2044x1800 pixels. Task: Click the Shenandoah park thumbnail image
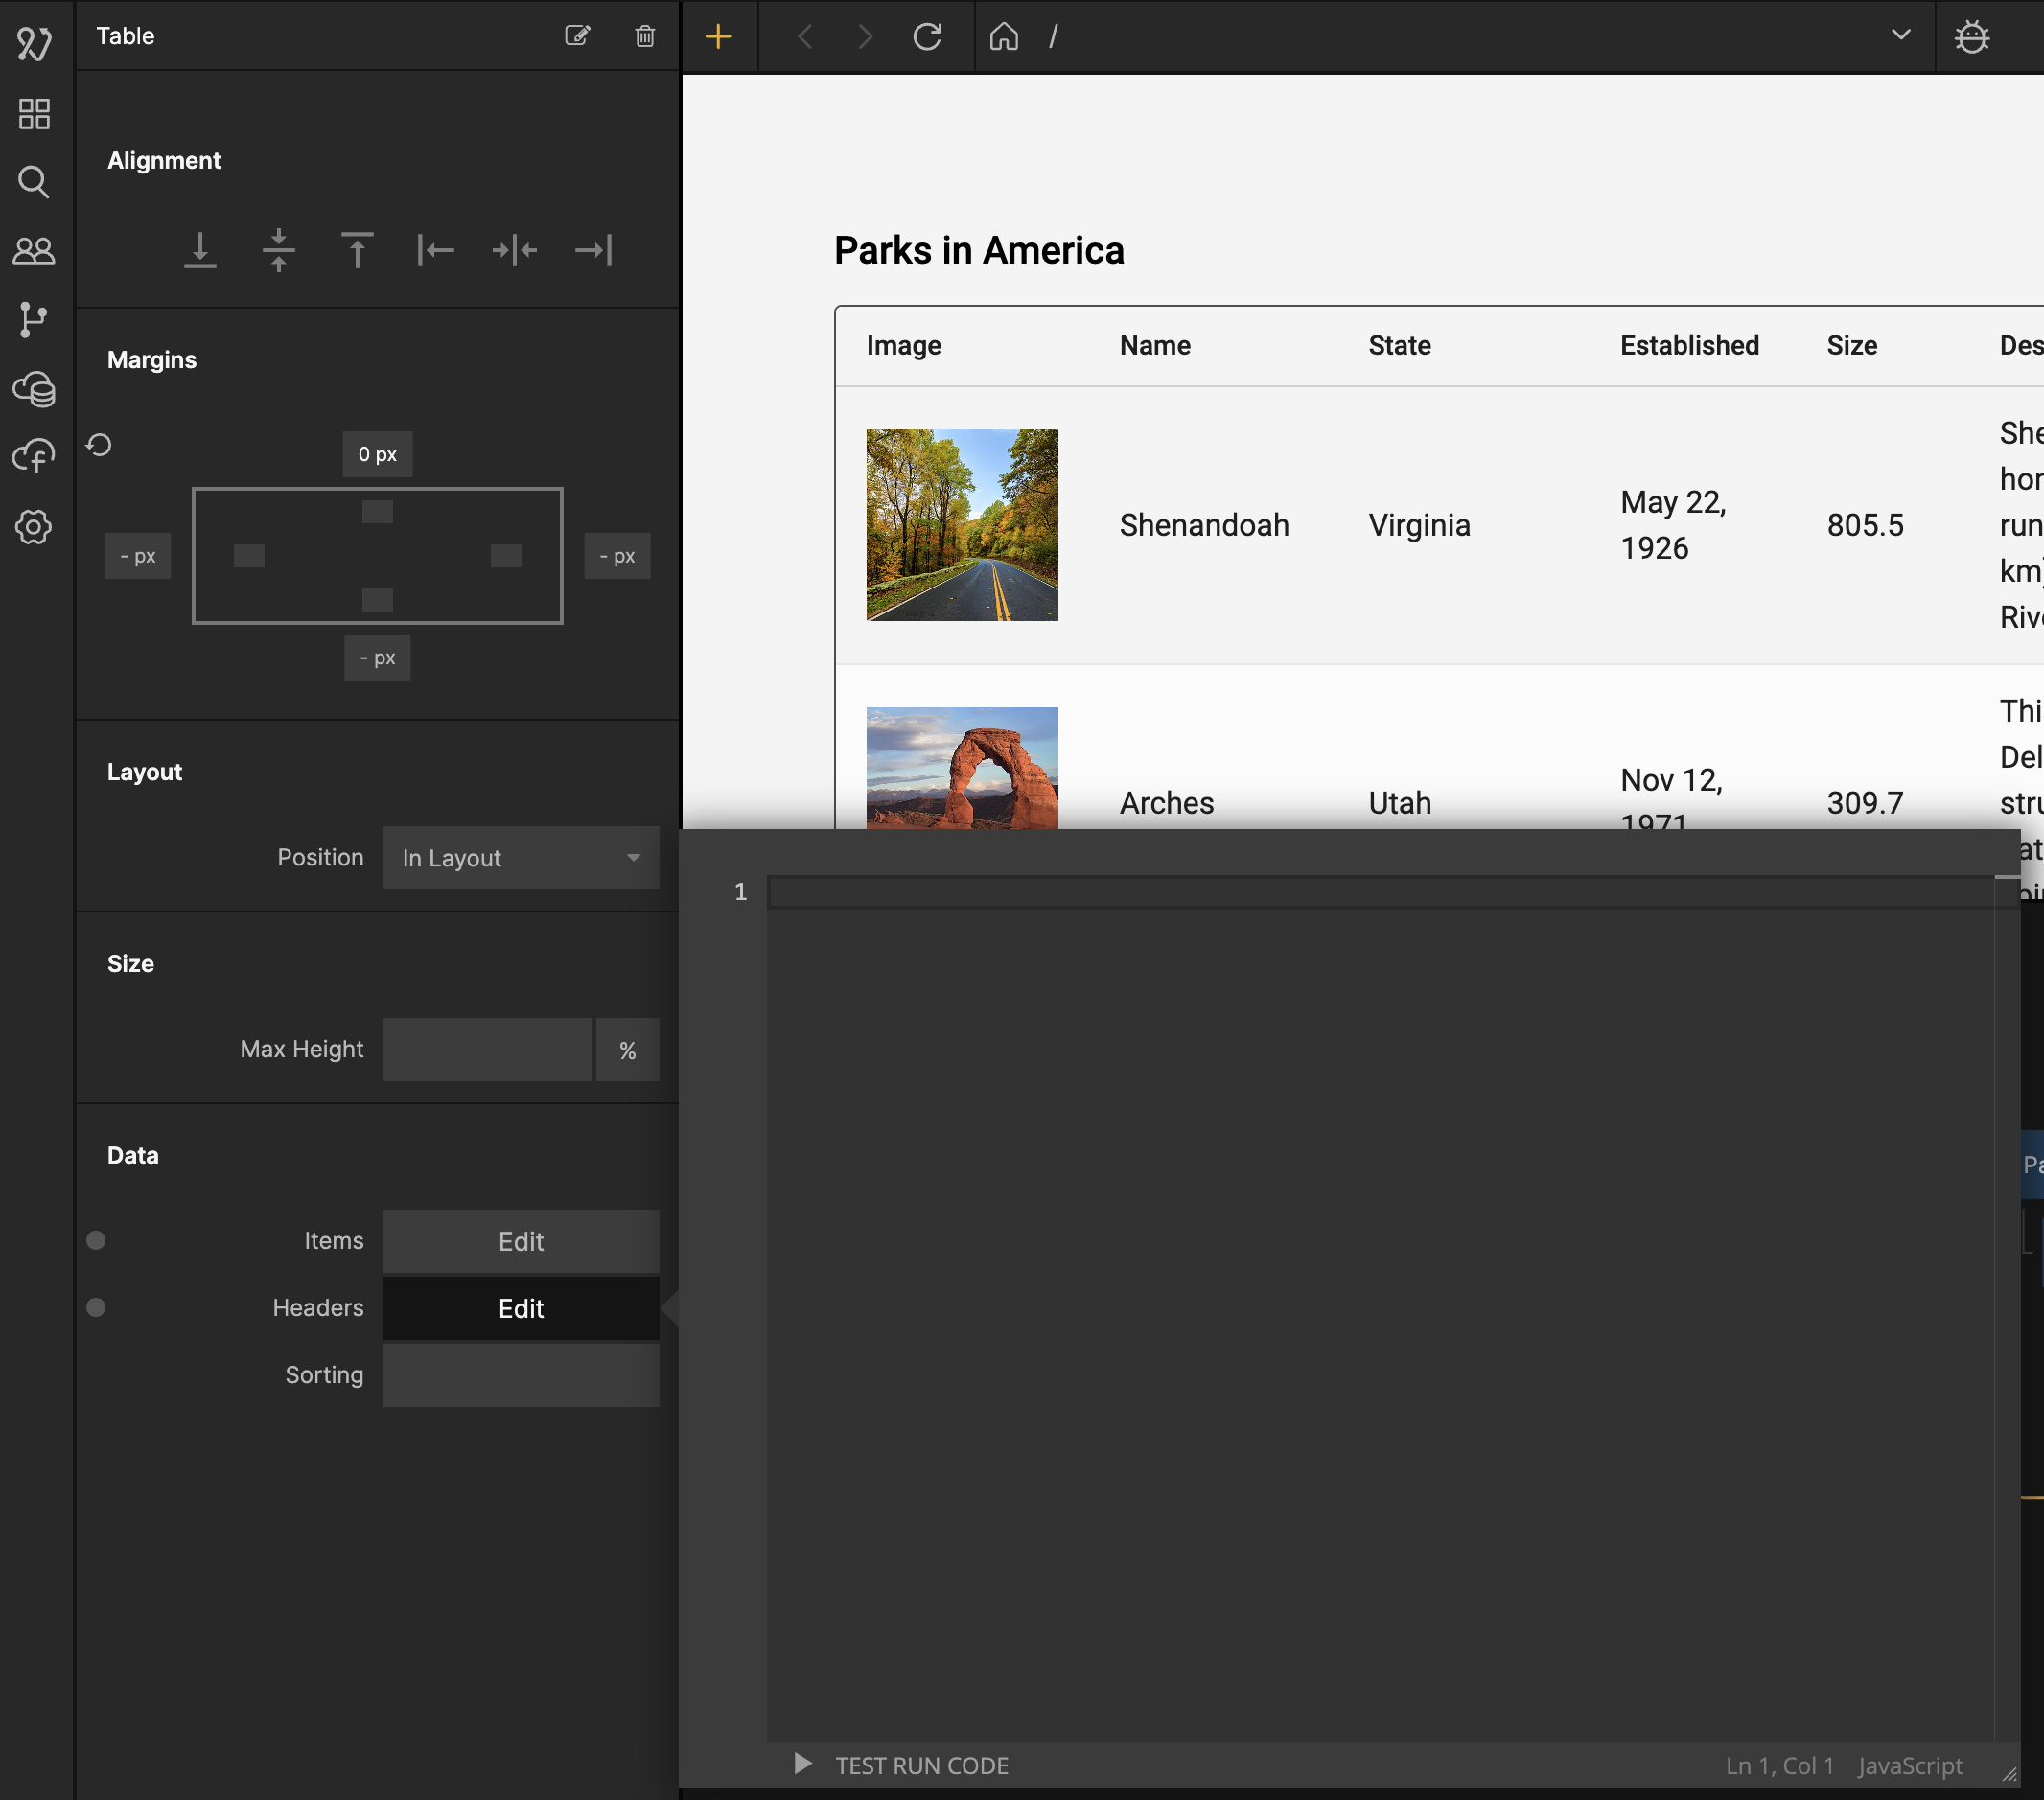962,525
